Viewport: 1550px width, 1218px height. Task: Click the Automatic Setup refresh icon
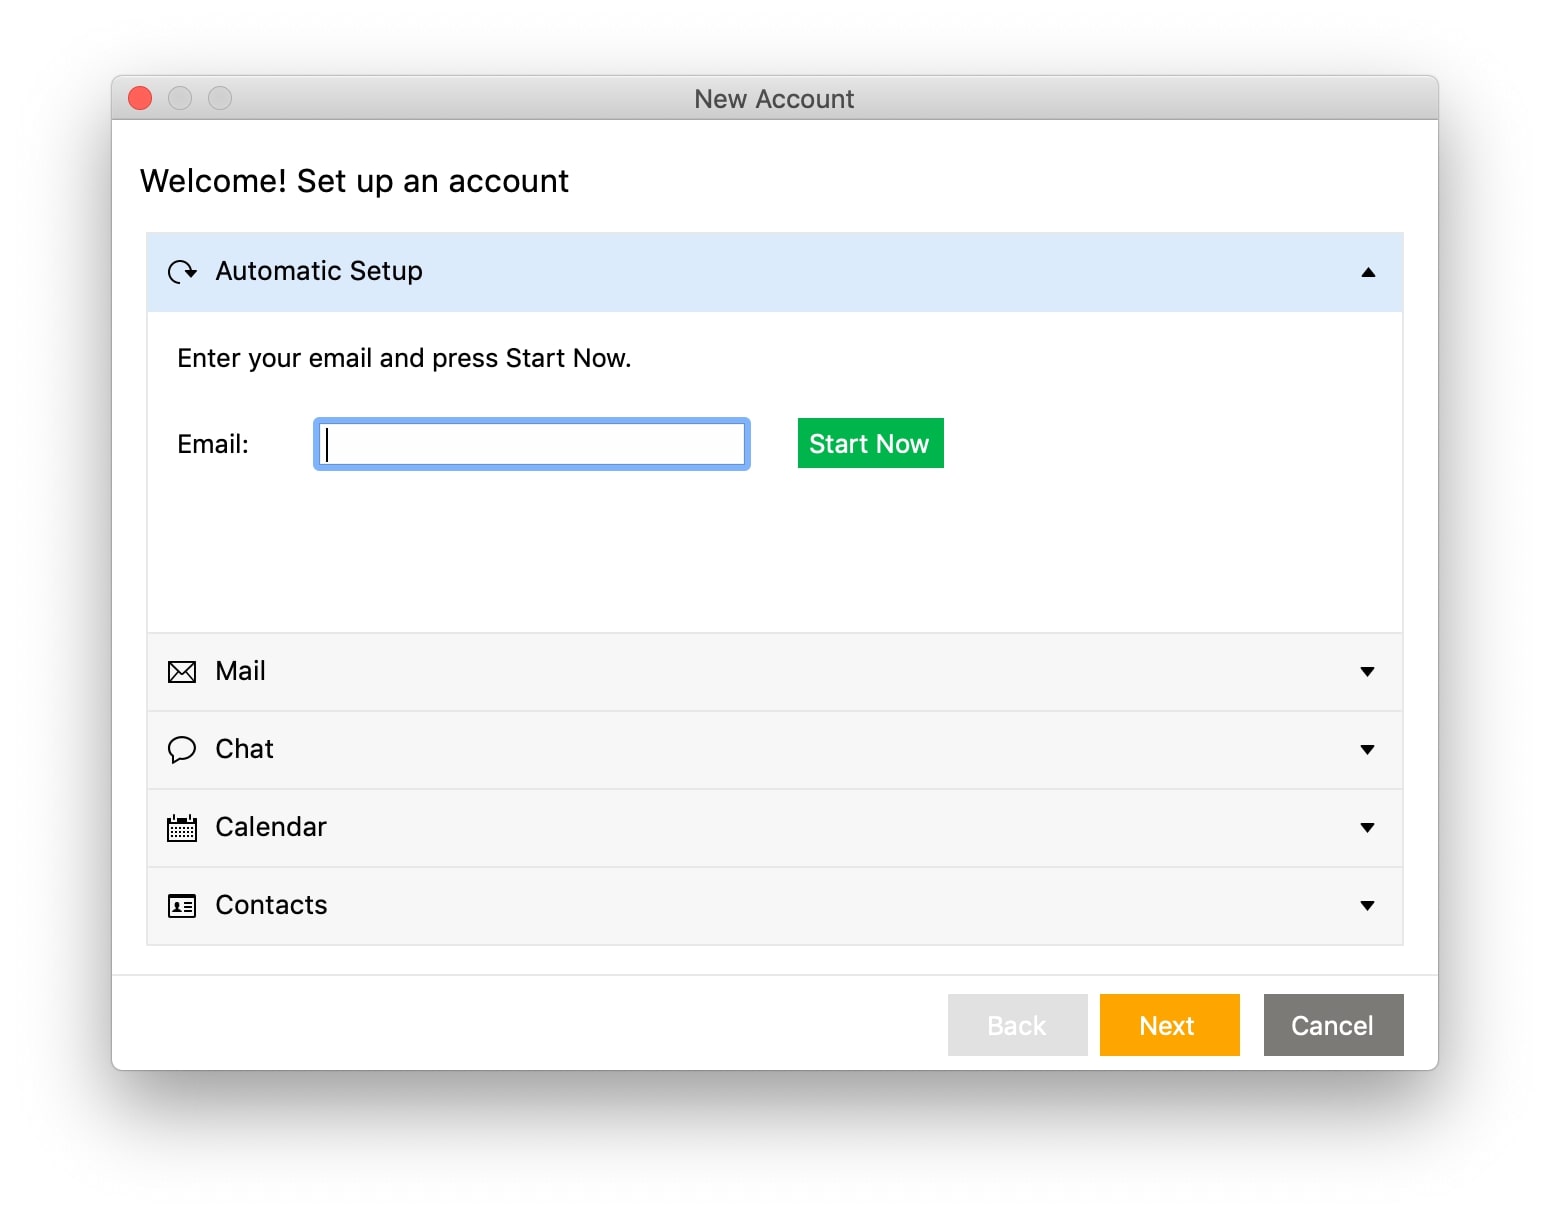(x=182, y=272)
